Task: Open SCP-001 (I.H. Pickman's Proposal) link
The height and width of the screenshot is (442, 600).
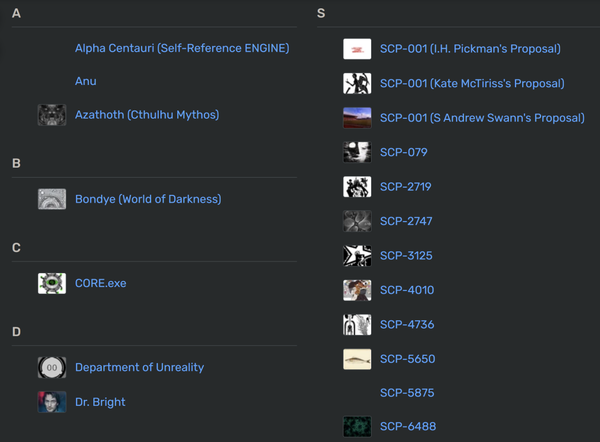Action: point(470,49)
